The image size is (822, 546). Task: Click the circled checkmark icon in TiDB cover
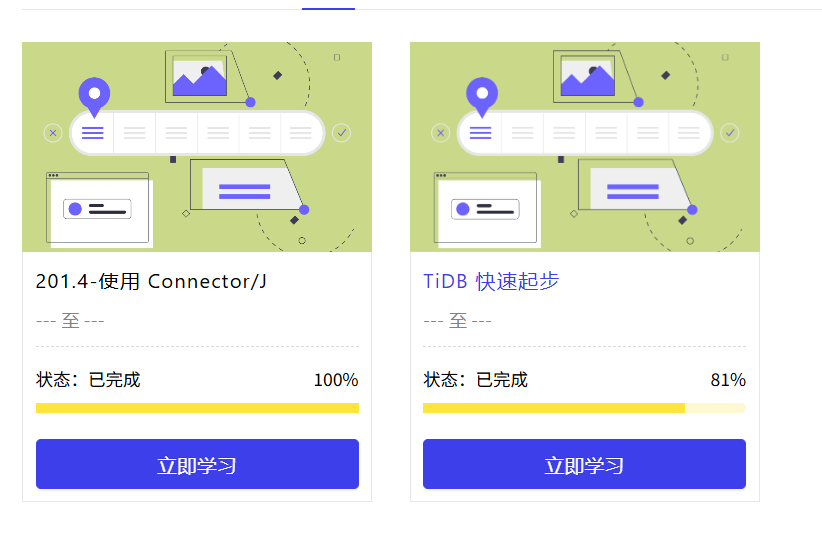pyautogui.click(x=730, y=133)
